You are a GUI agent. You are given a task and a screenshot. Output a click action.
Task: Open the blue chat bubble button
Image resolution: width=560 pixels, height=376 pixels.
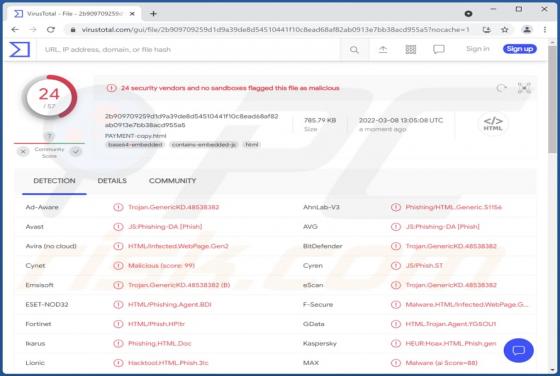click(519, 350)
